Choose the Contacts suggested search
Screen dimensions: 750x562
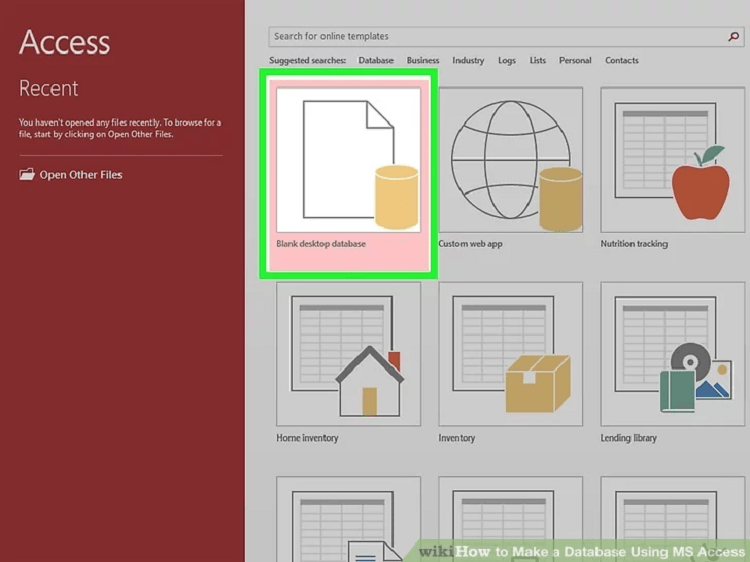[621, 61]
